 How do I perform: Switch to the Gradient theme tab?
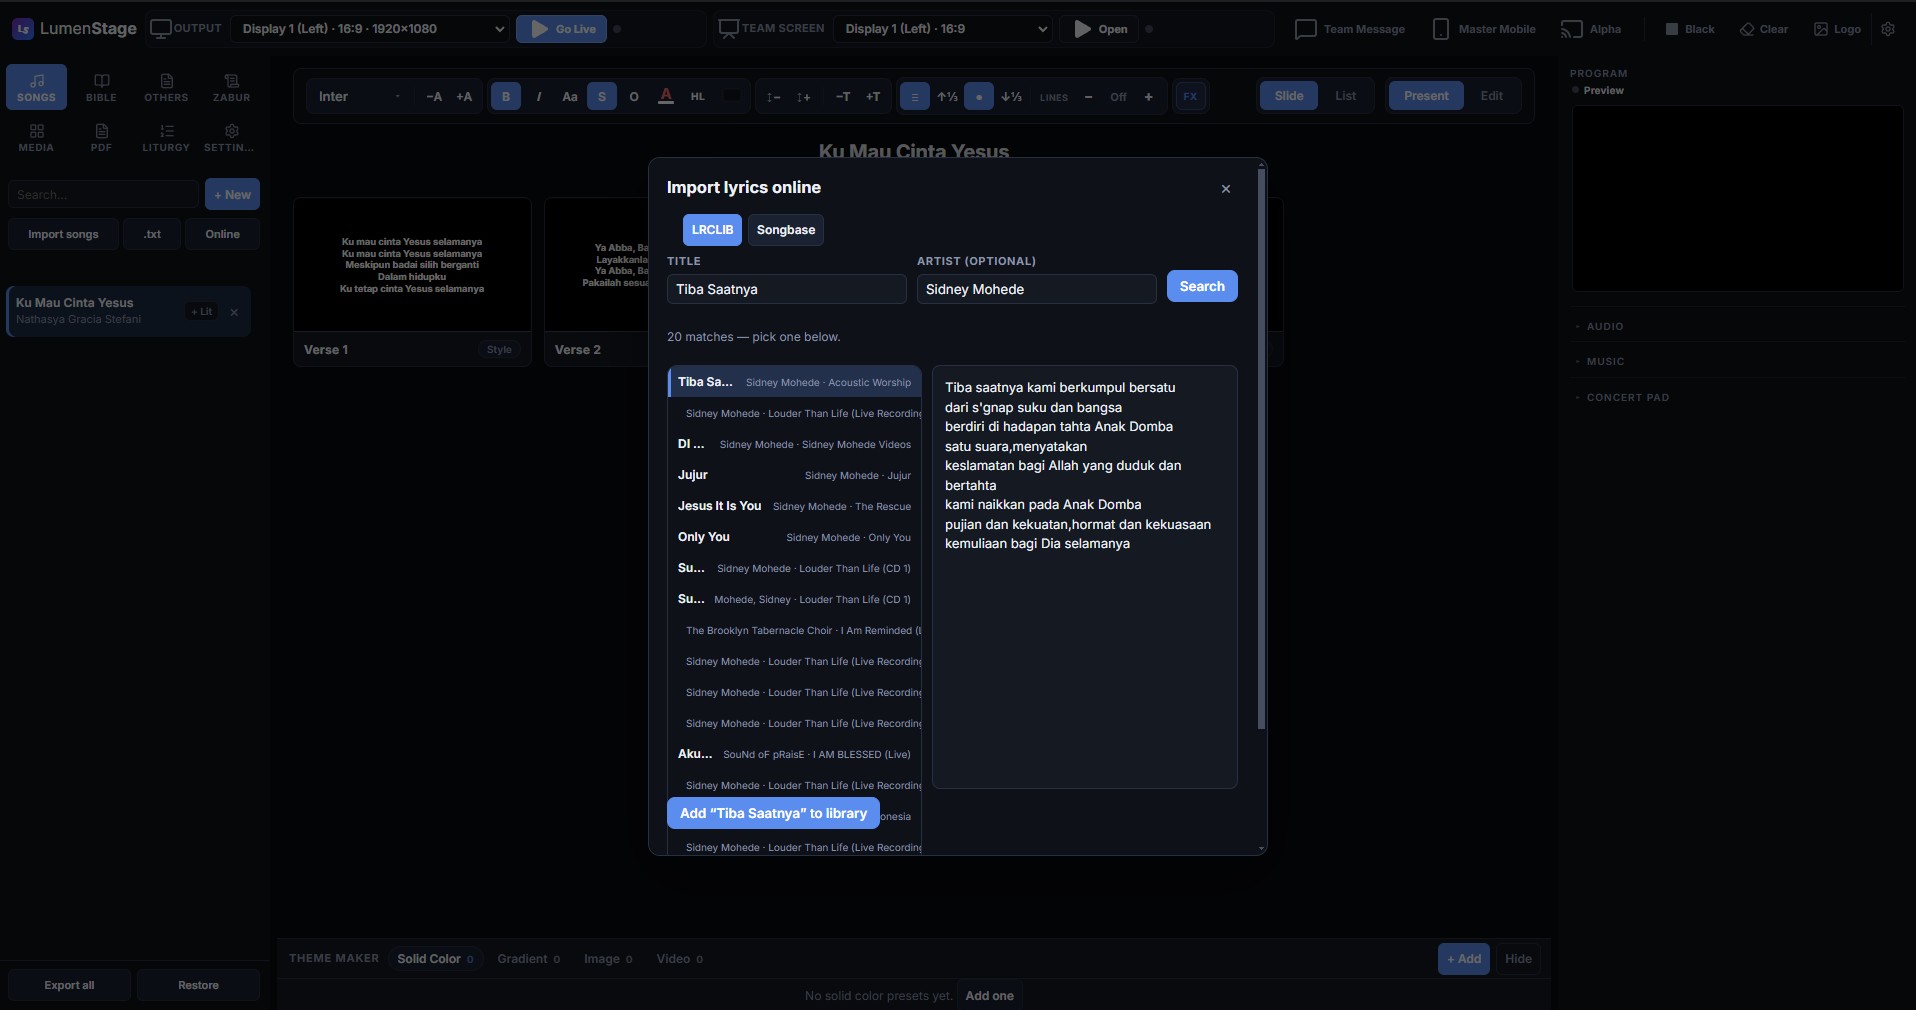[x=529, y=958]
